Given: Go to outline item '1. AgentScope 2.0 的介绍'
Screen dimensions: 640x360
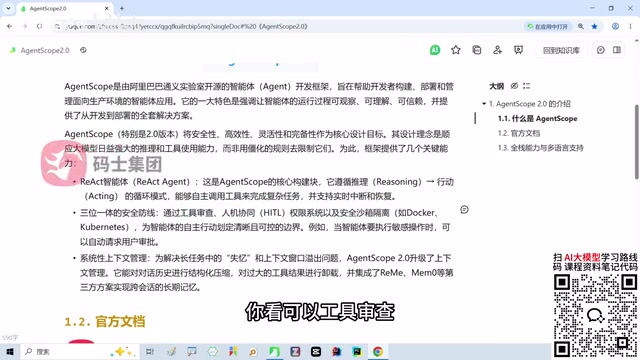Looking at the screenshot, I should tap(530, 104).
